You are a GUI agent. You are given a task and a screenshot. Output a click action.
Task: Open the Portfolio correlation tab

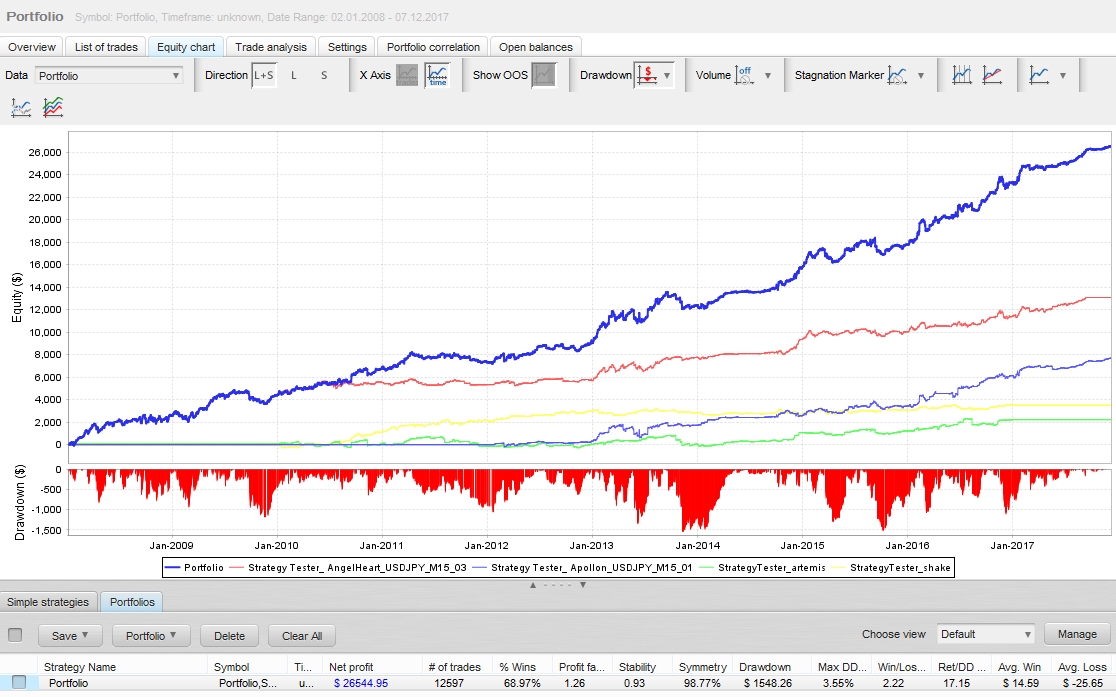click(x=434, y=47)
